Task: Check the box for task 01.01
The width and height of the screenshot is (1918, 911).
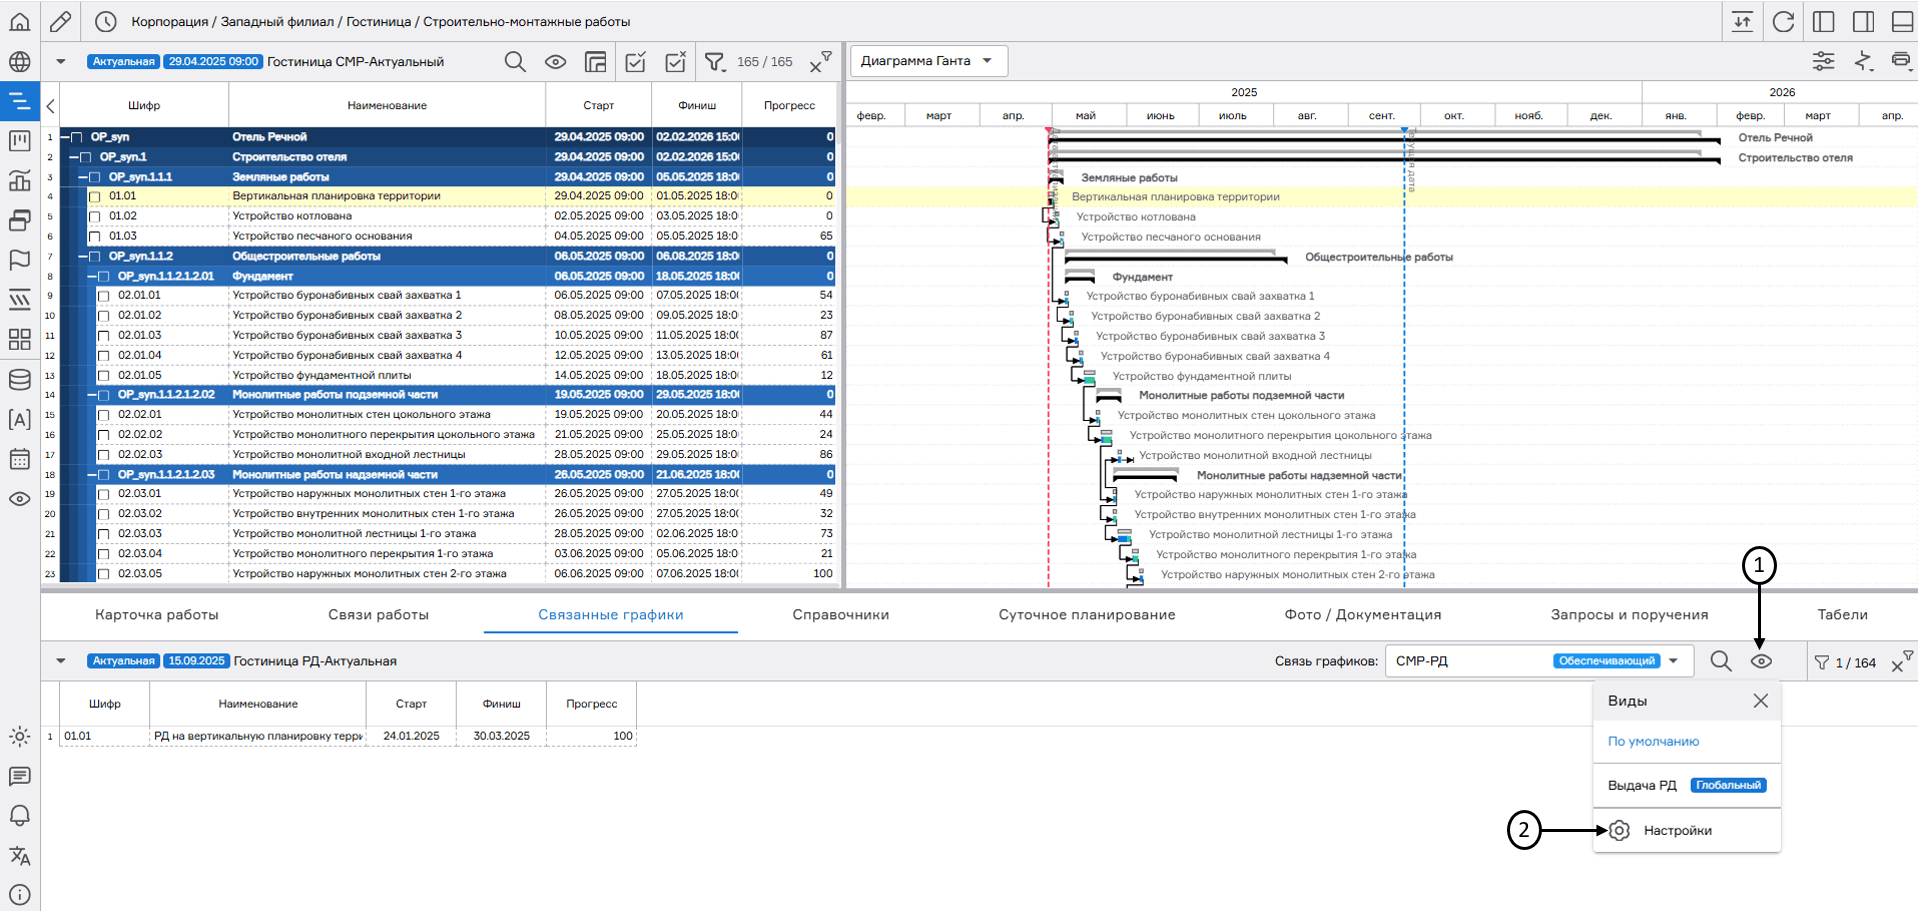Action: click(95, 197)
